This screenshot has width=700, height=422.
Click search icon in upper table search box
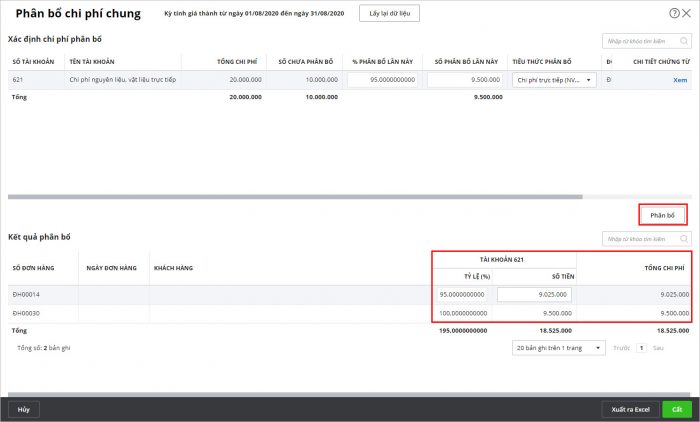pos(684,41)
